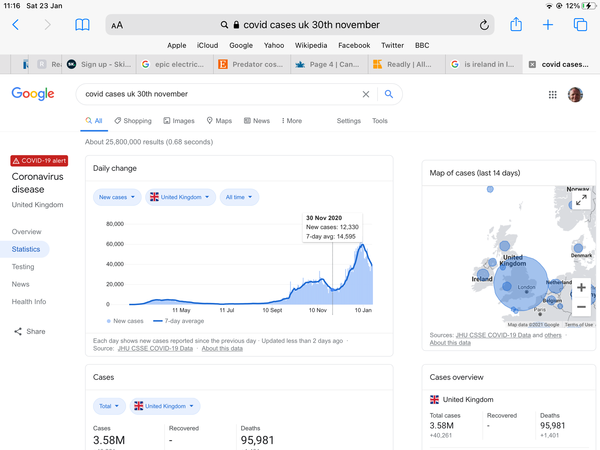This screenshot has height=450, width=600.
Task: Switch to the Maps results tab
Action: [x=219, y=121]
